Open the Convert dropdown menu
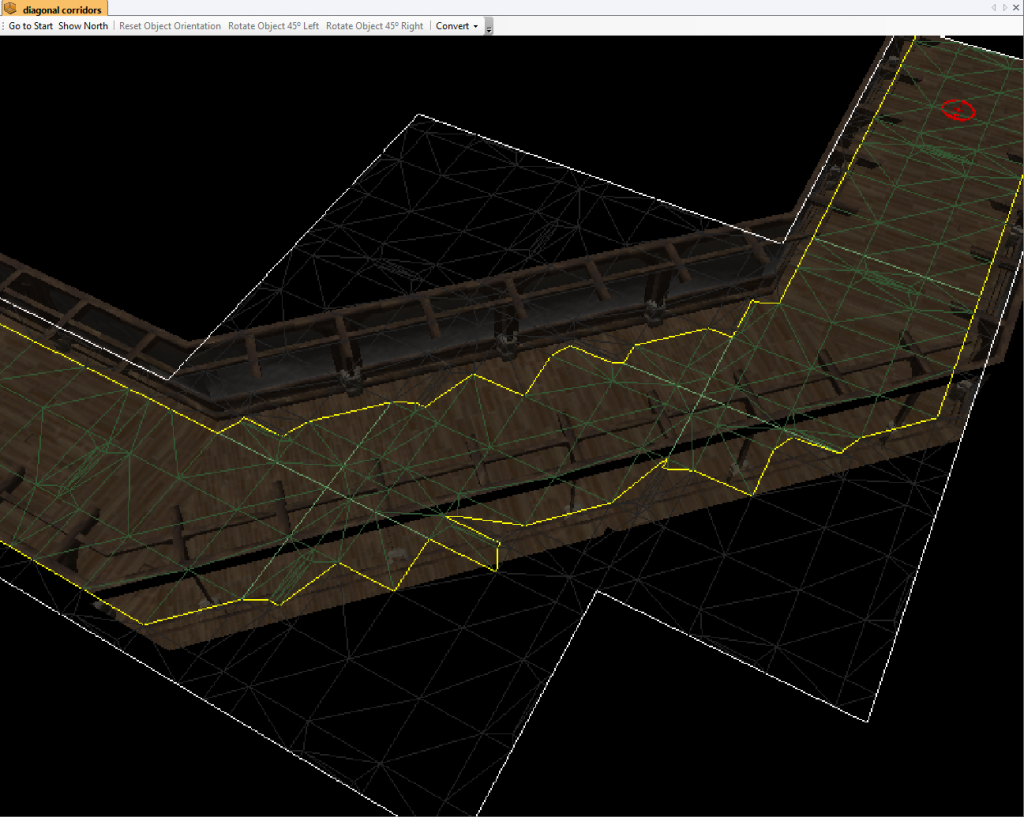The height and width of the screenshot is (817, 1024). (x=457, y=26)
